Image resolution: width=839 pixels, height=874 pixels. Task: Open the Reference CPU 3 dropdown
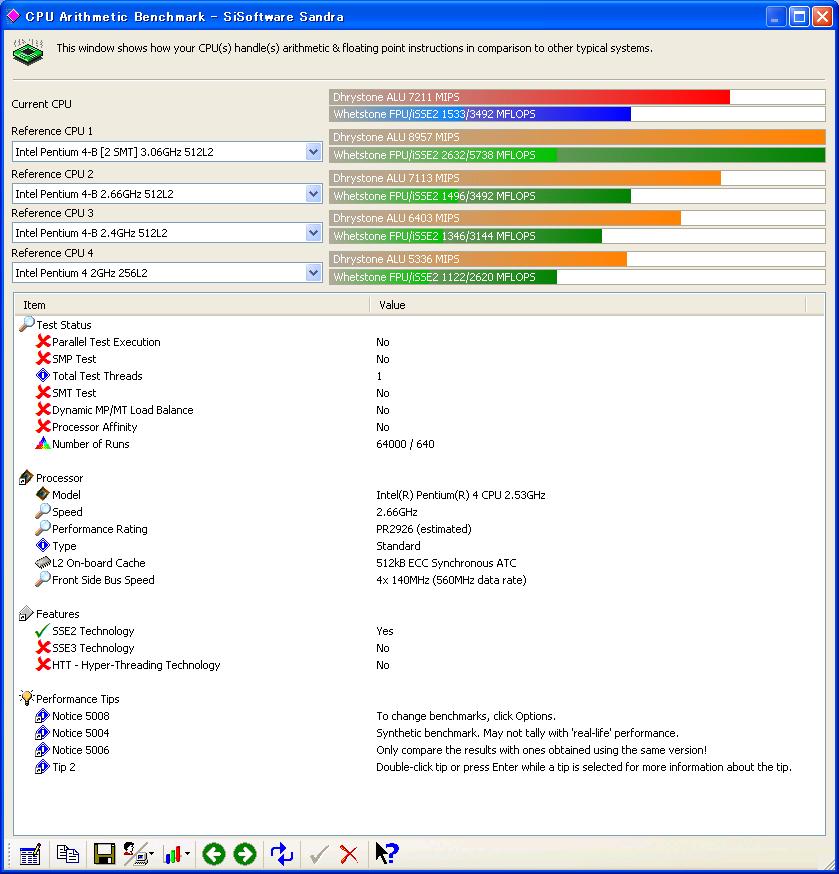tap(313, 233)
